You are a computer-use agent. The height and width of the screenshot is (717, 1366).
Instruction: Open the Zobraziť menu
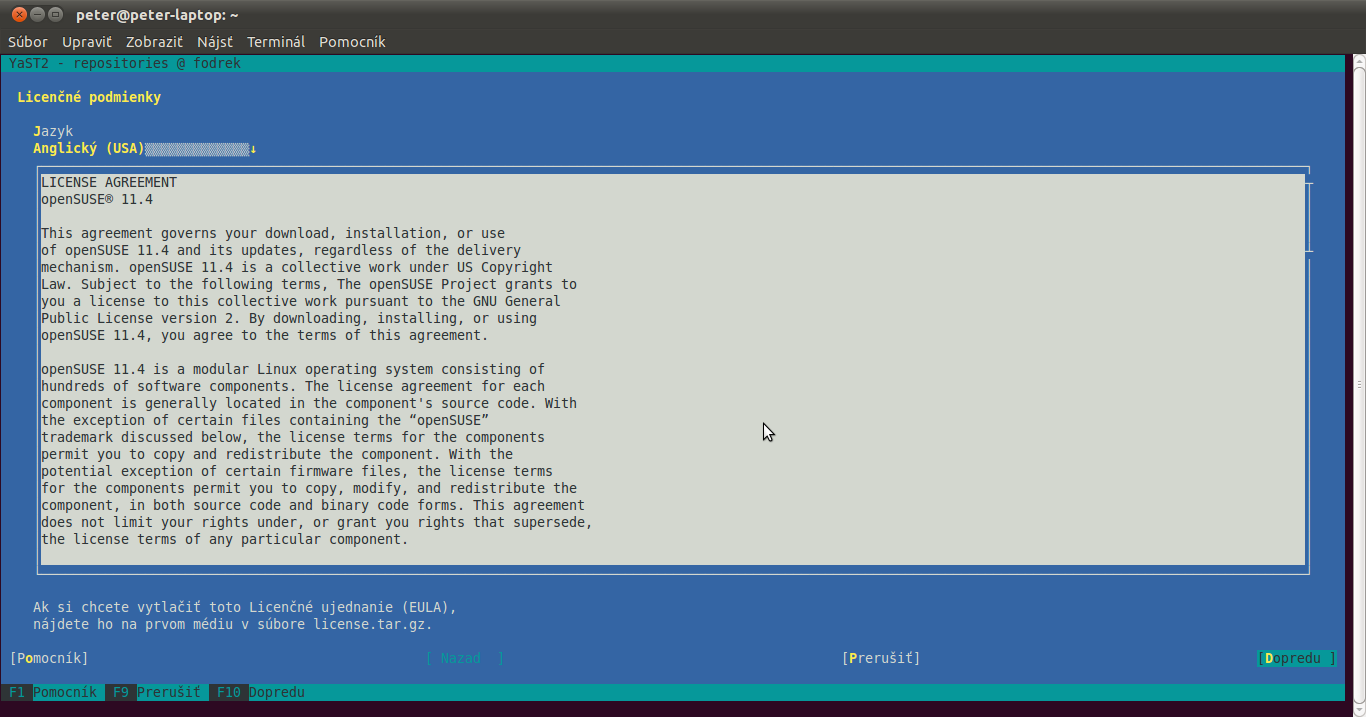(154, 42)
